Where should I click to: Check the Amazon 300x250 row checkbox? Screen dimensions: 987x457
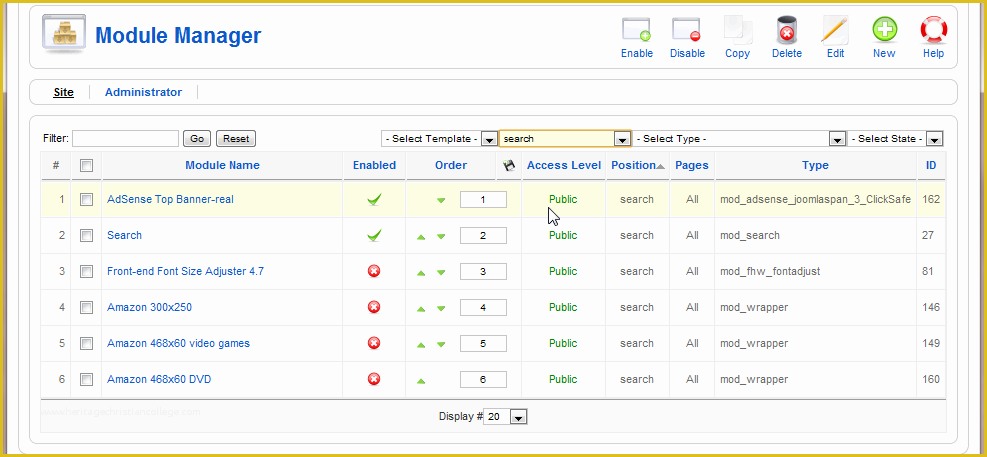coord(86,307)
